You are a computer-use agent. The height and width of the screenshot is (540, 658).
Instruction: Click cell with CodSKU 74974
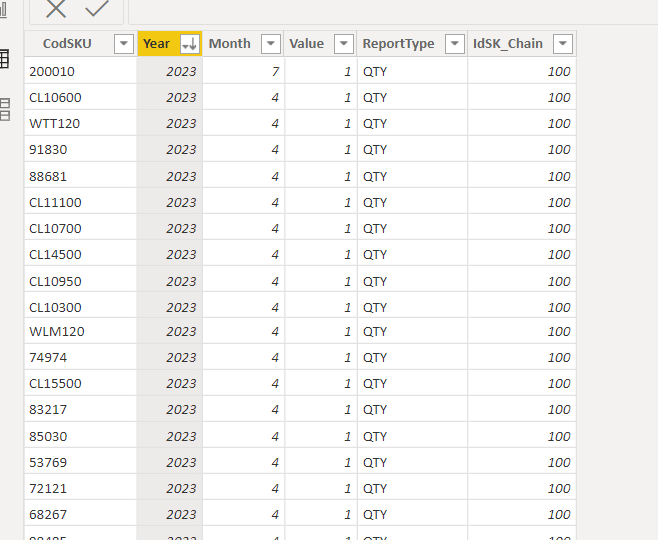(x=81, y=357)
